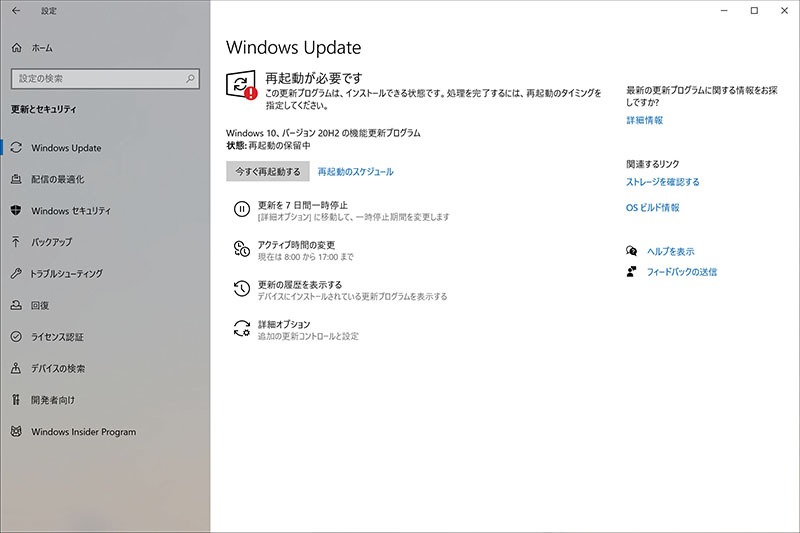800x533 pixels.
Task: Click 再起動が必要です status text
Action: click(314, 78)
